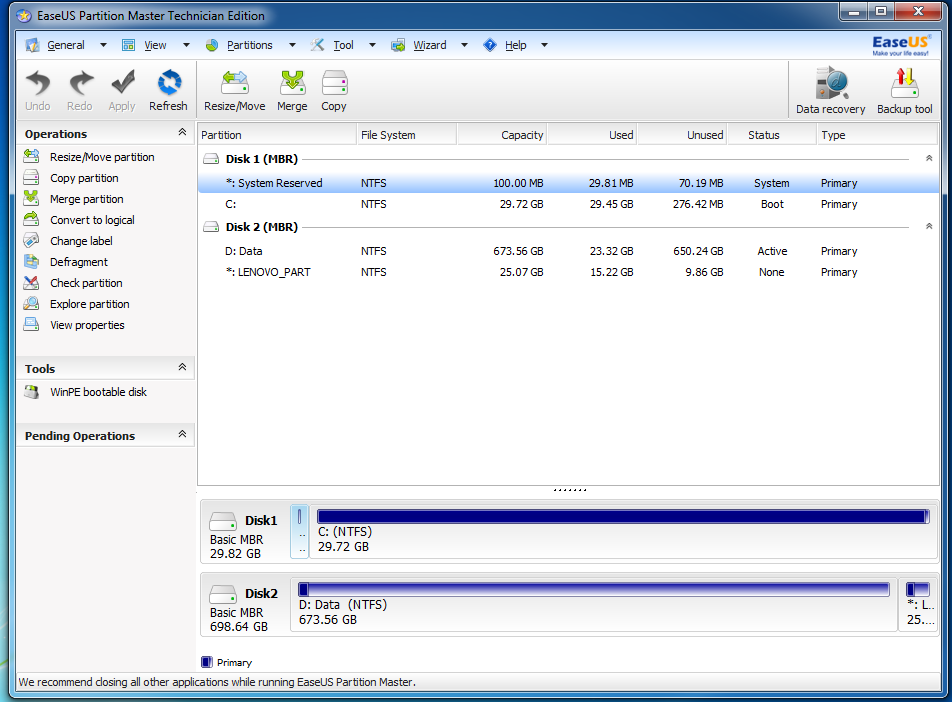
Task: Expand the General menu dropdown arrow
Action: click(x=103, y=45)
